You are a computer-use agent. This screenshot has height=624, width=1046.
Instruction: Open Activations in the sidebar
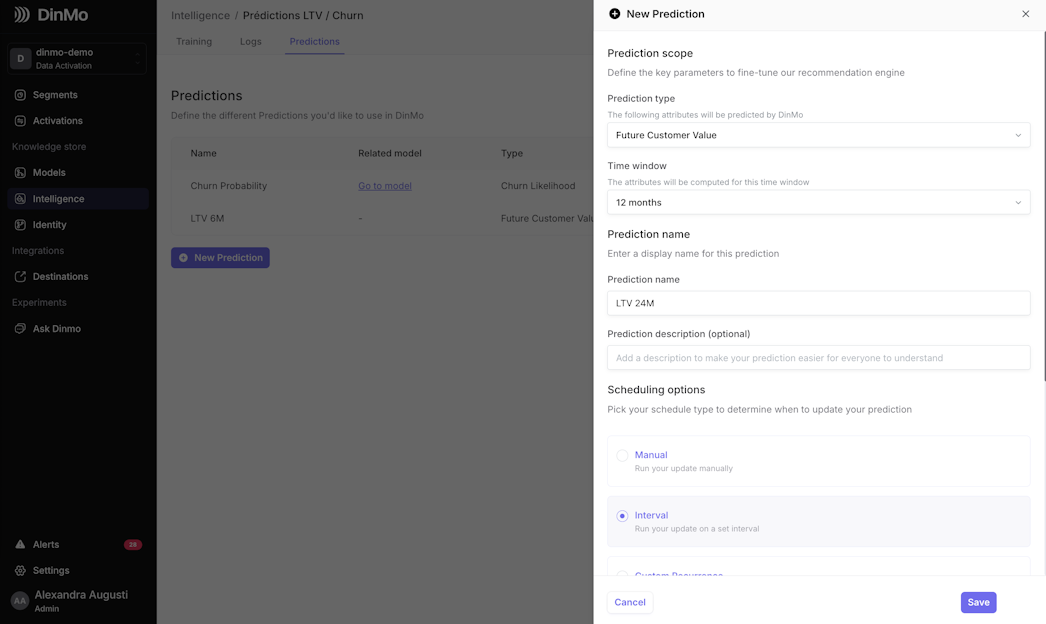pyautogui.click(x=77, y=121)
